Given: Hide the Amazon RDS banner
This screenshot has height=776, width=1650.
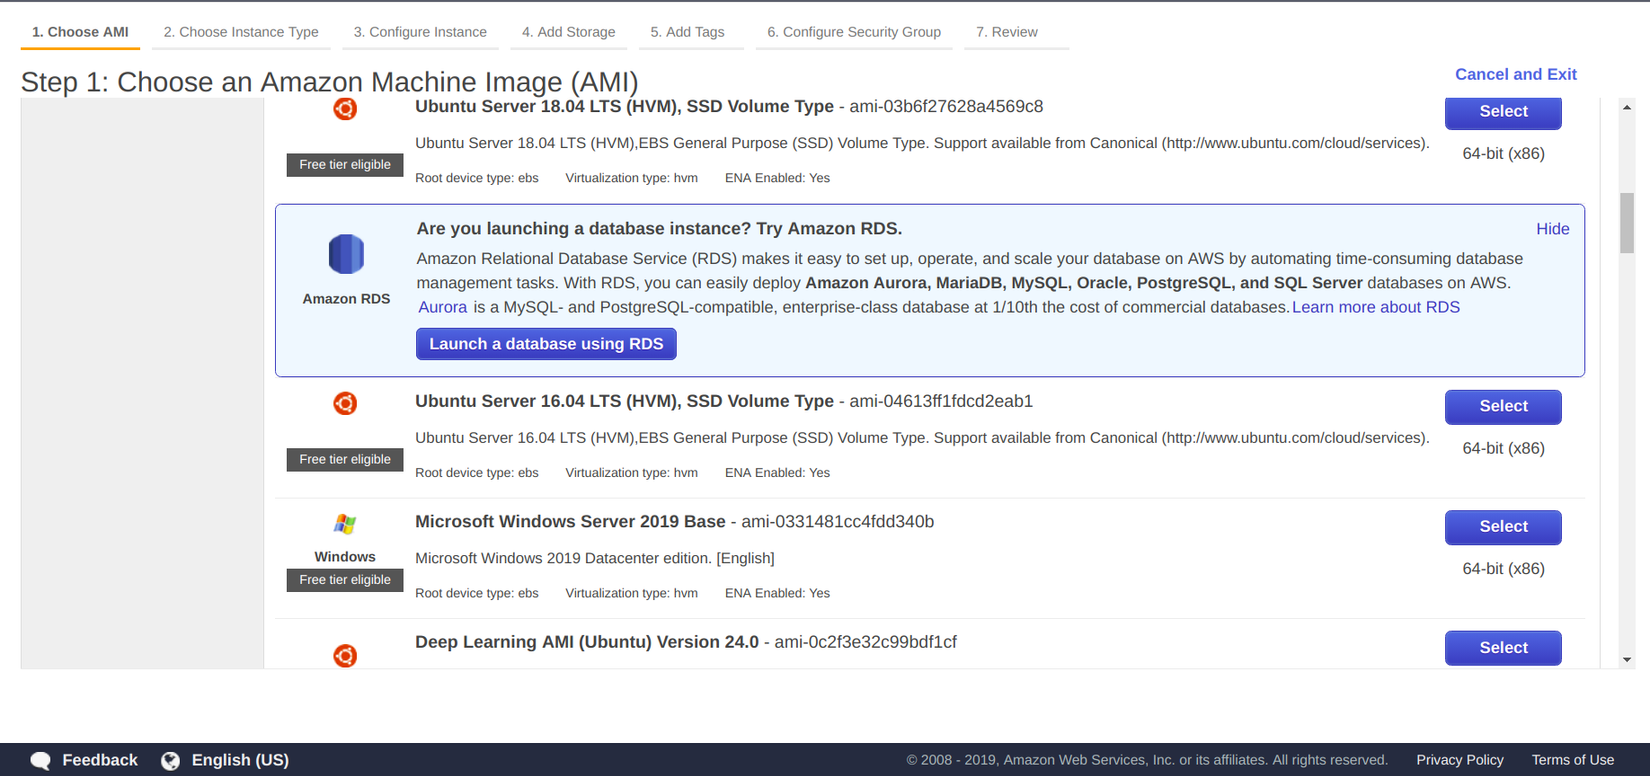Looking at the screenshot, I should (1552, 229).
